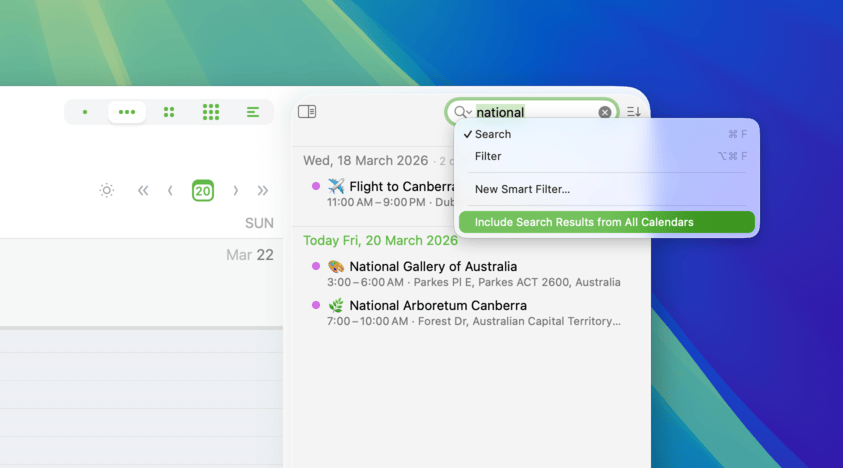Select the Week view three-dot icon

(127, 112)
